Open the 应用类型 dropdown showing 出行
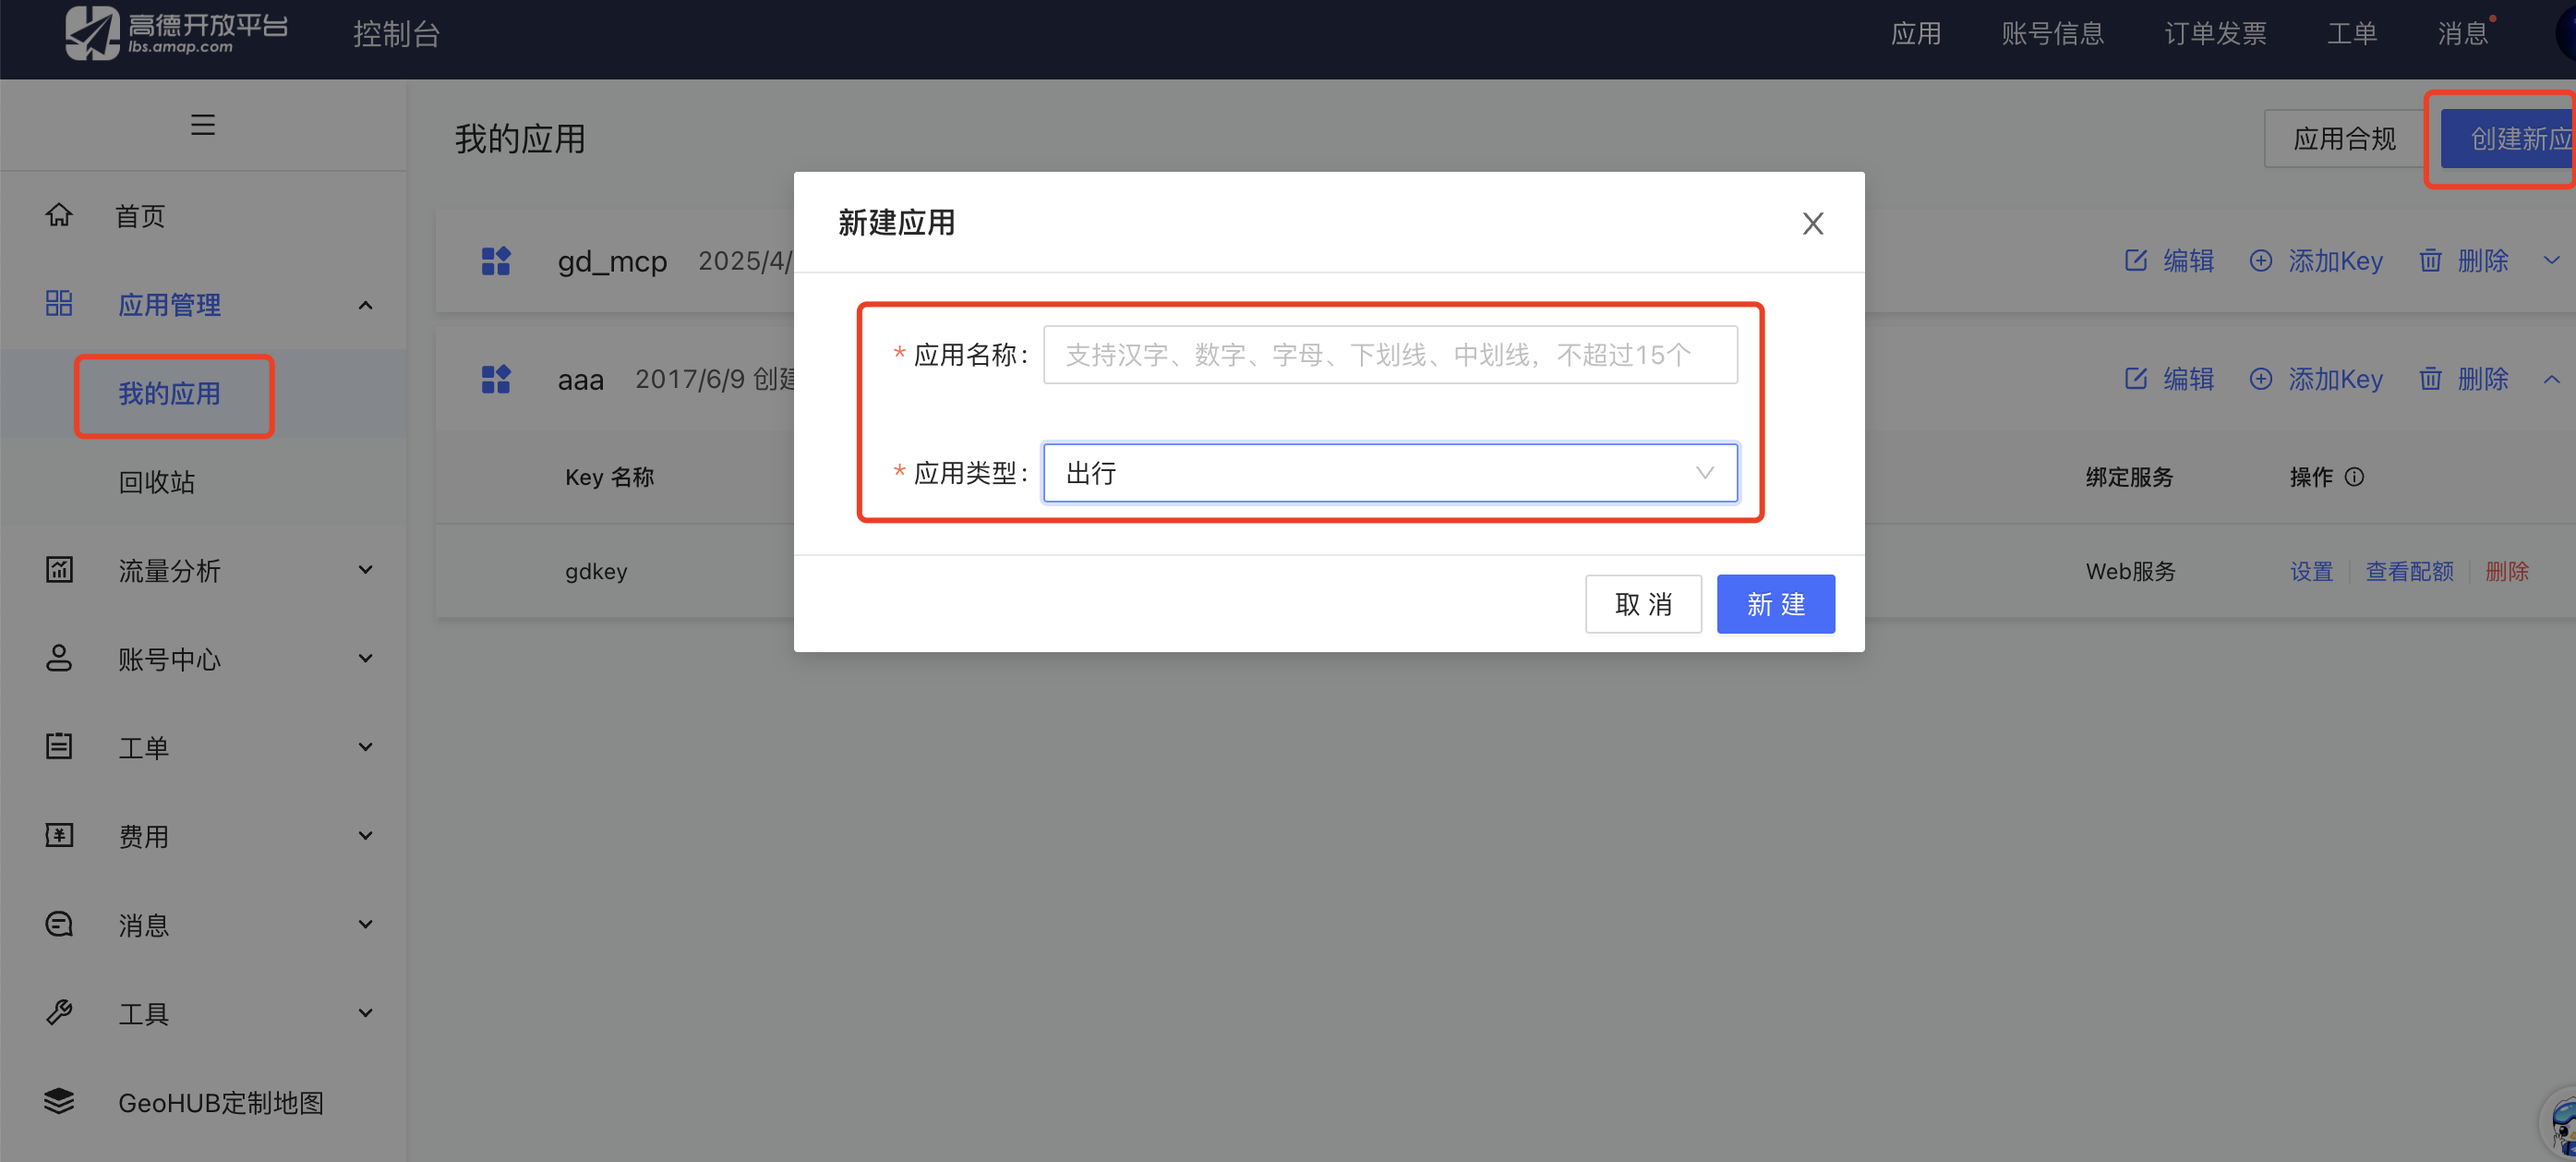Viewport: 2576px width, 1162px height. pos(1389,473)
